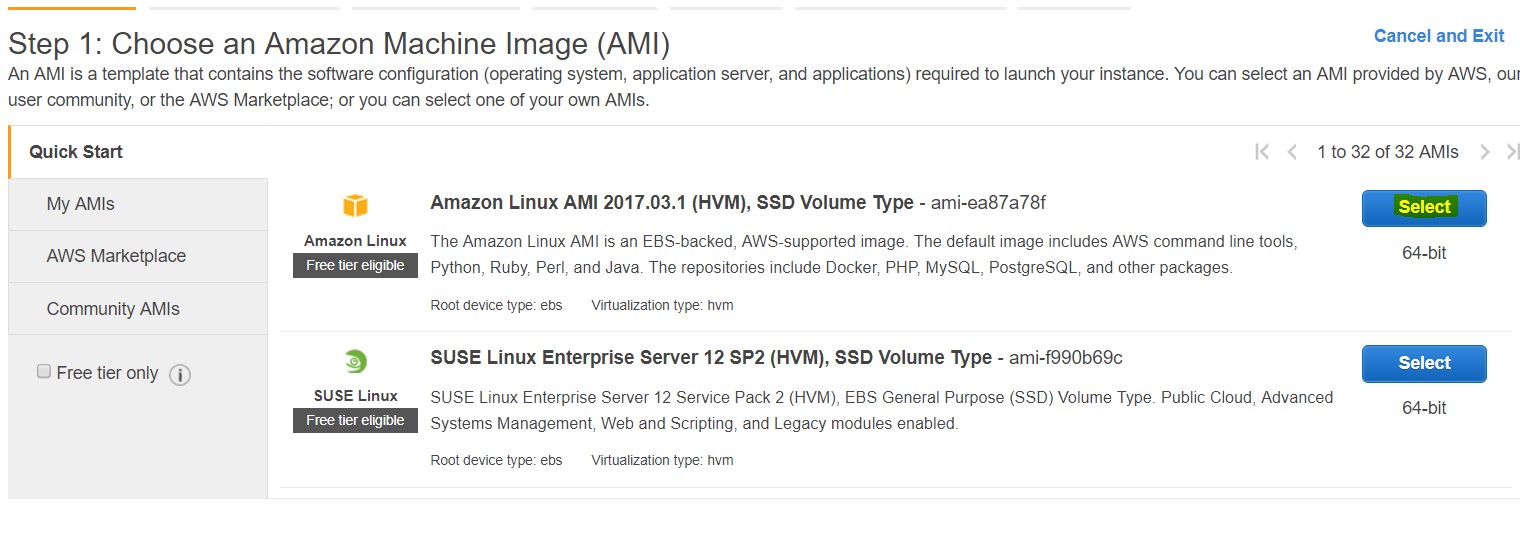Open the Free tier only info icon
The width and height of the screenshot is (1520, 547).
pyautogui.click(x=180, y=375)
